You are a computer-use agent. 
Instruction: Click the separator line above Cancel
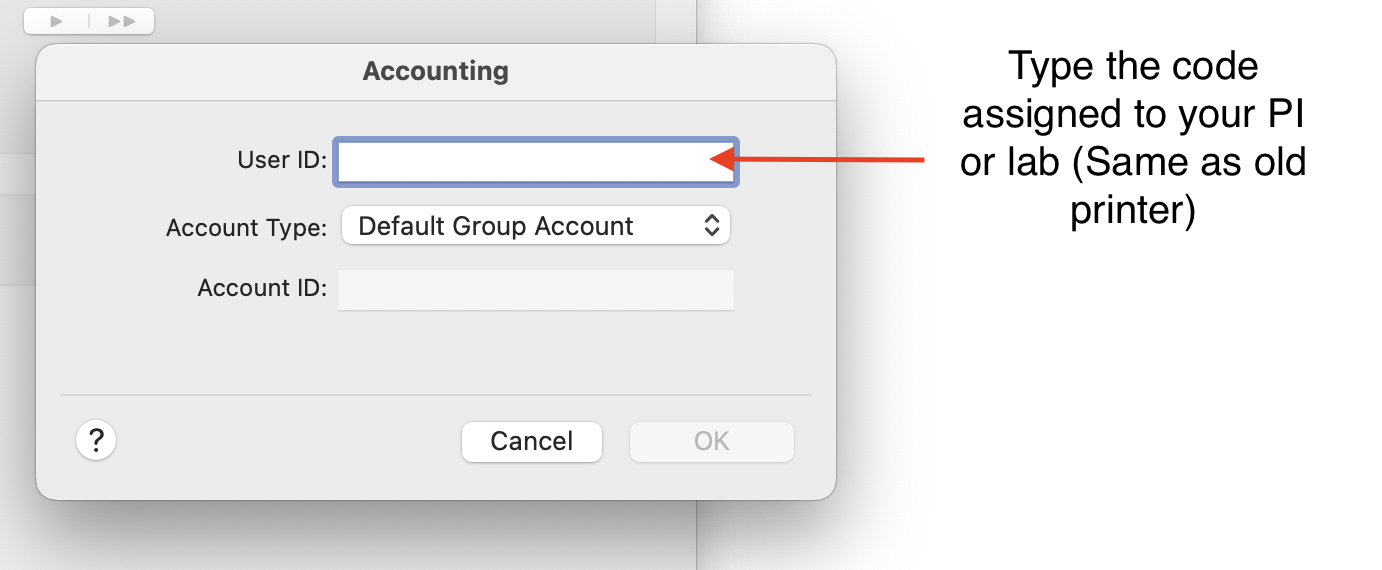click(x=435, y=395)
